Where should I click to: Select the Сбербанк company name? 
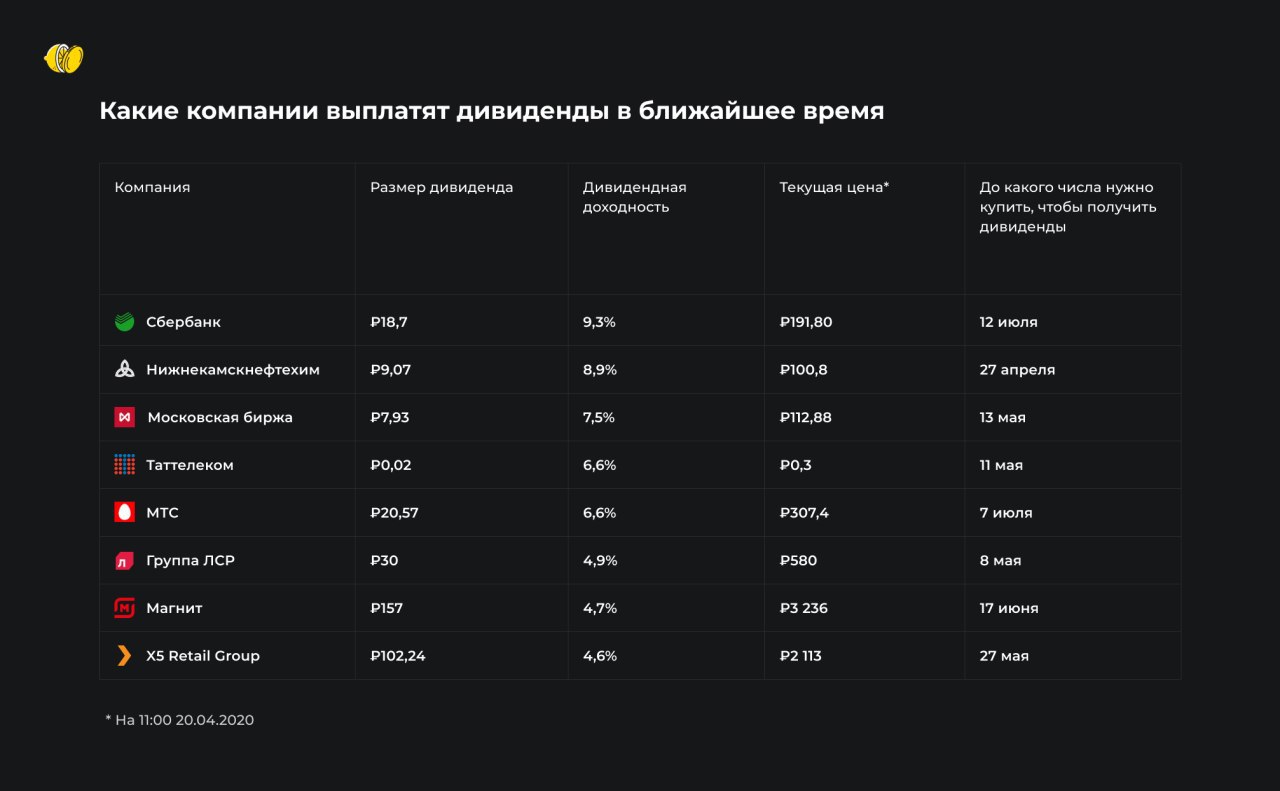tap(183, 322)
